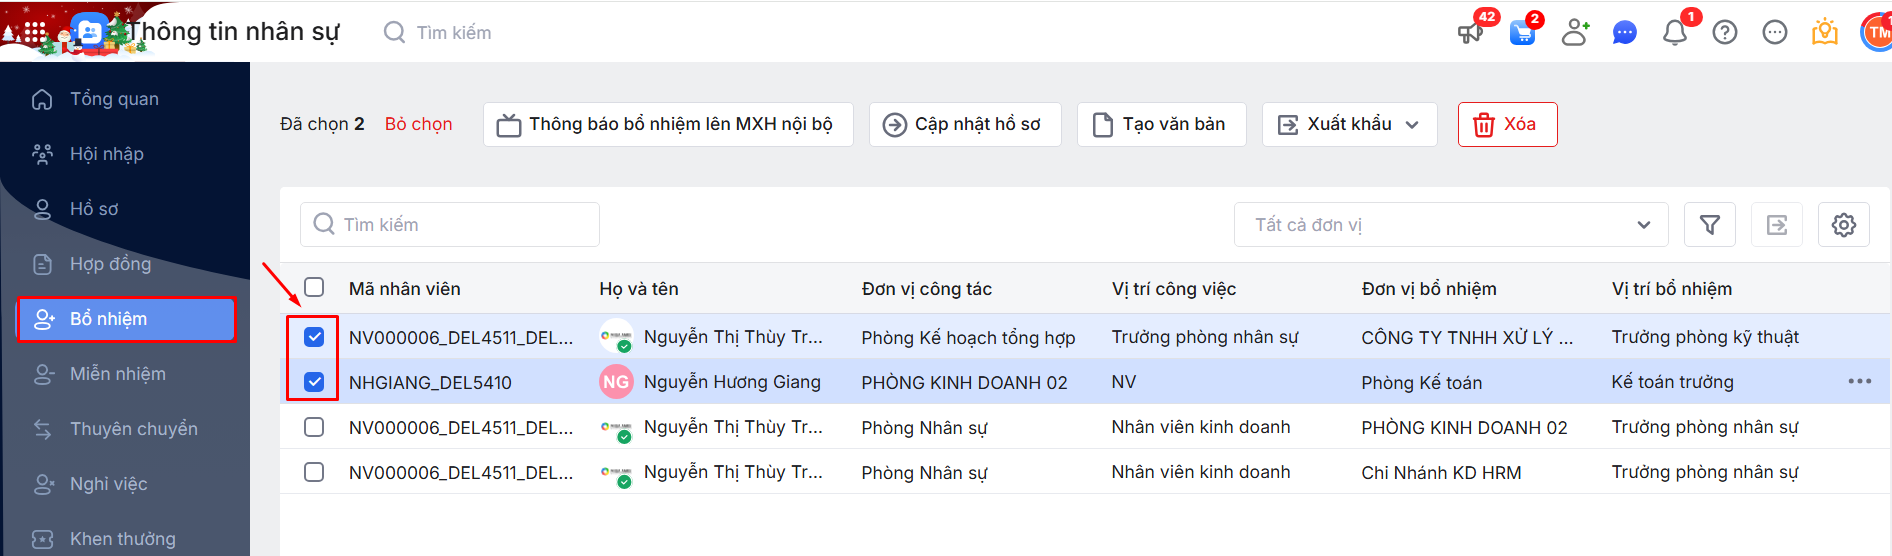The image size is (1892, 556).
Task: Open the Tất cả đơn vị dropdown
Action: [x=1450, y=225]
